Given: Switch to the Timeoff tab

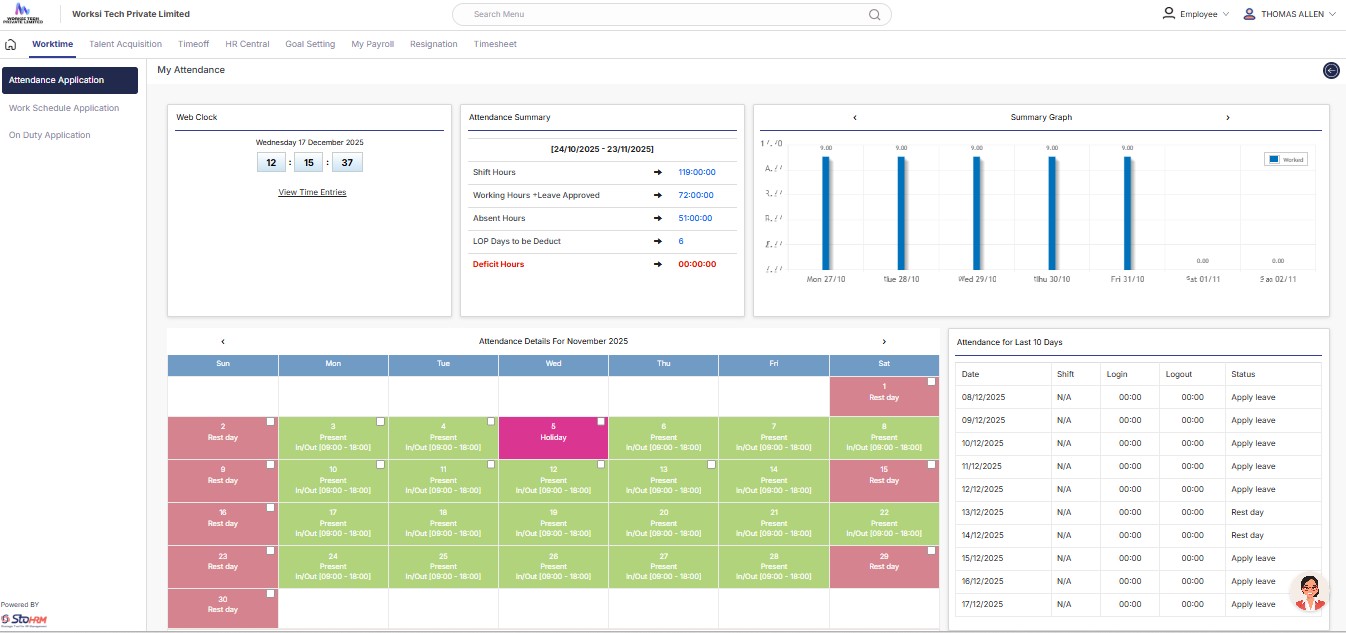Looking at the screenshot, I should point(193,44).
